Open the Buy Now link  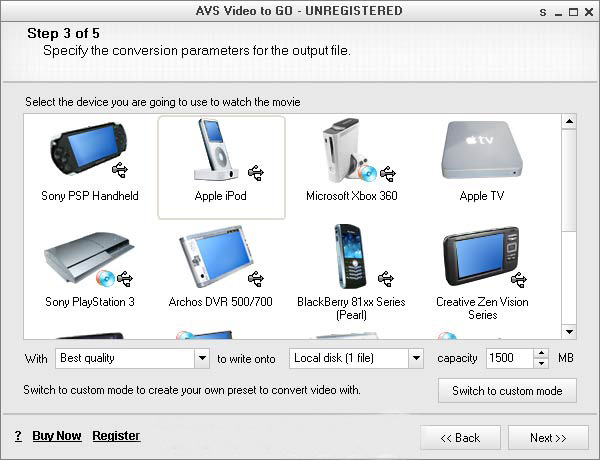pos(57,436)
